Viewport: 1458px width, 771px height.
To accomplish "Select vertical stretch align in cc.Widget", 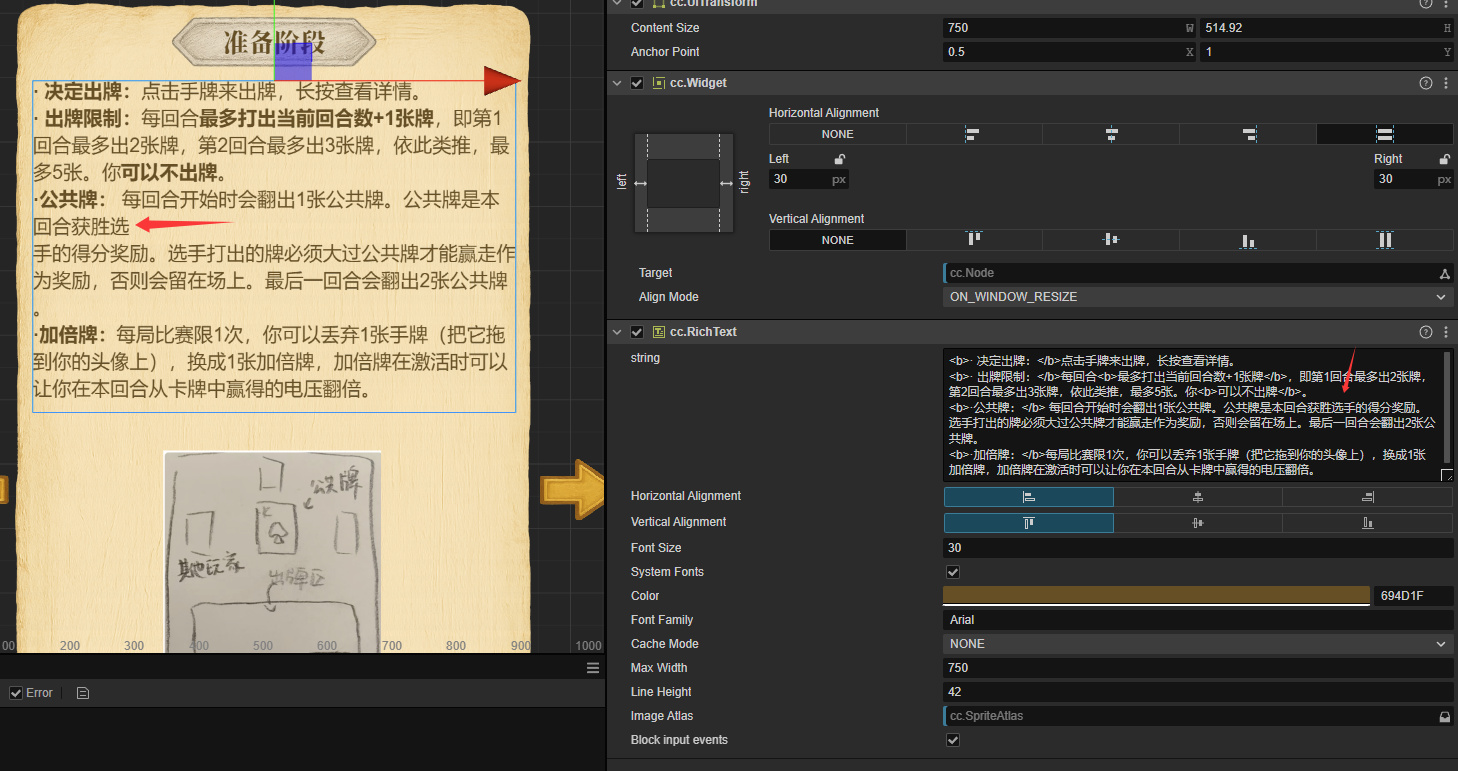I will click(1385, 240).
